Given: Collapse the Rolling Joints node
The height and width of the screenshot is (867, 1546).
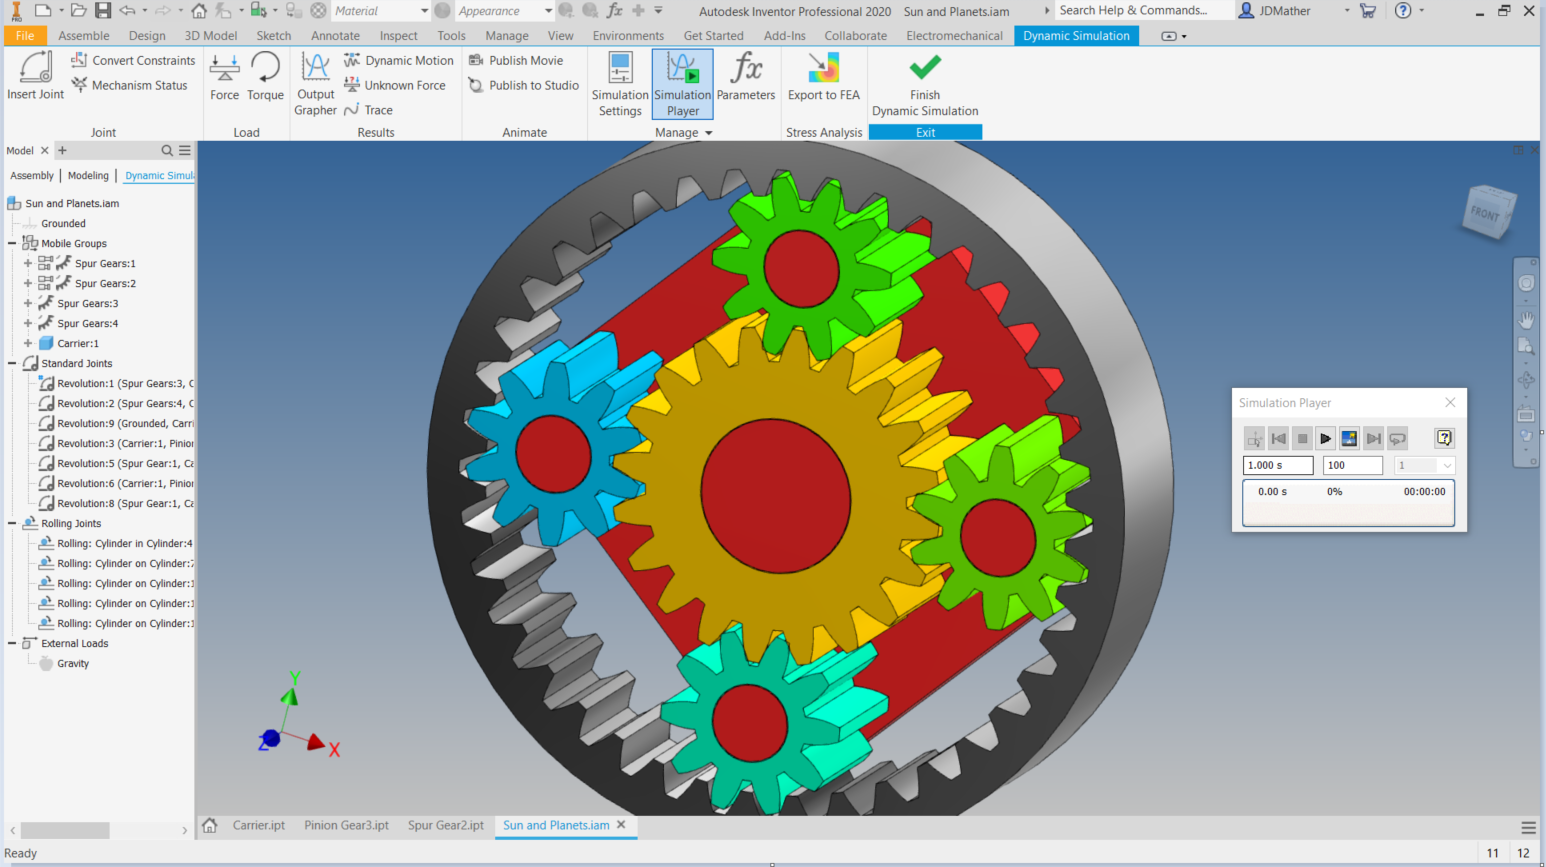Looking at the screenshot, I should (x=12, y=524).
